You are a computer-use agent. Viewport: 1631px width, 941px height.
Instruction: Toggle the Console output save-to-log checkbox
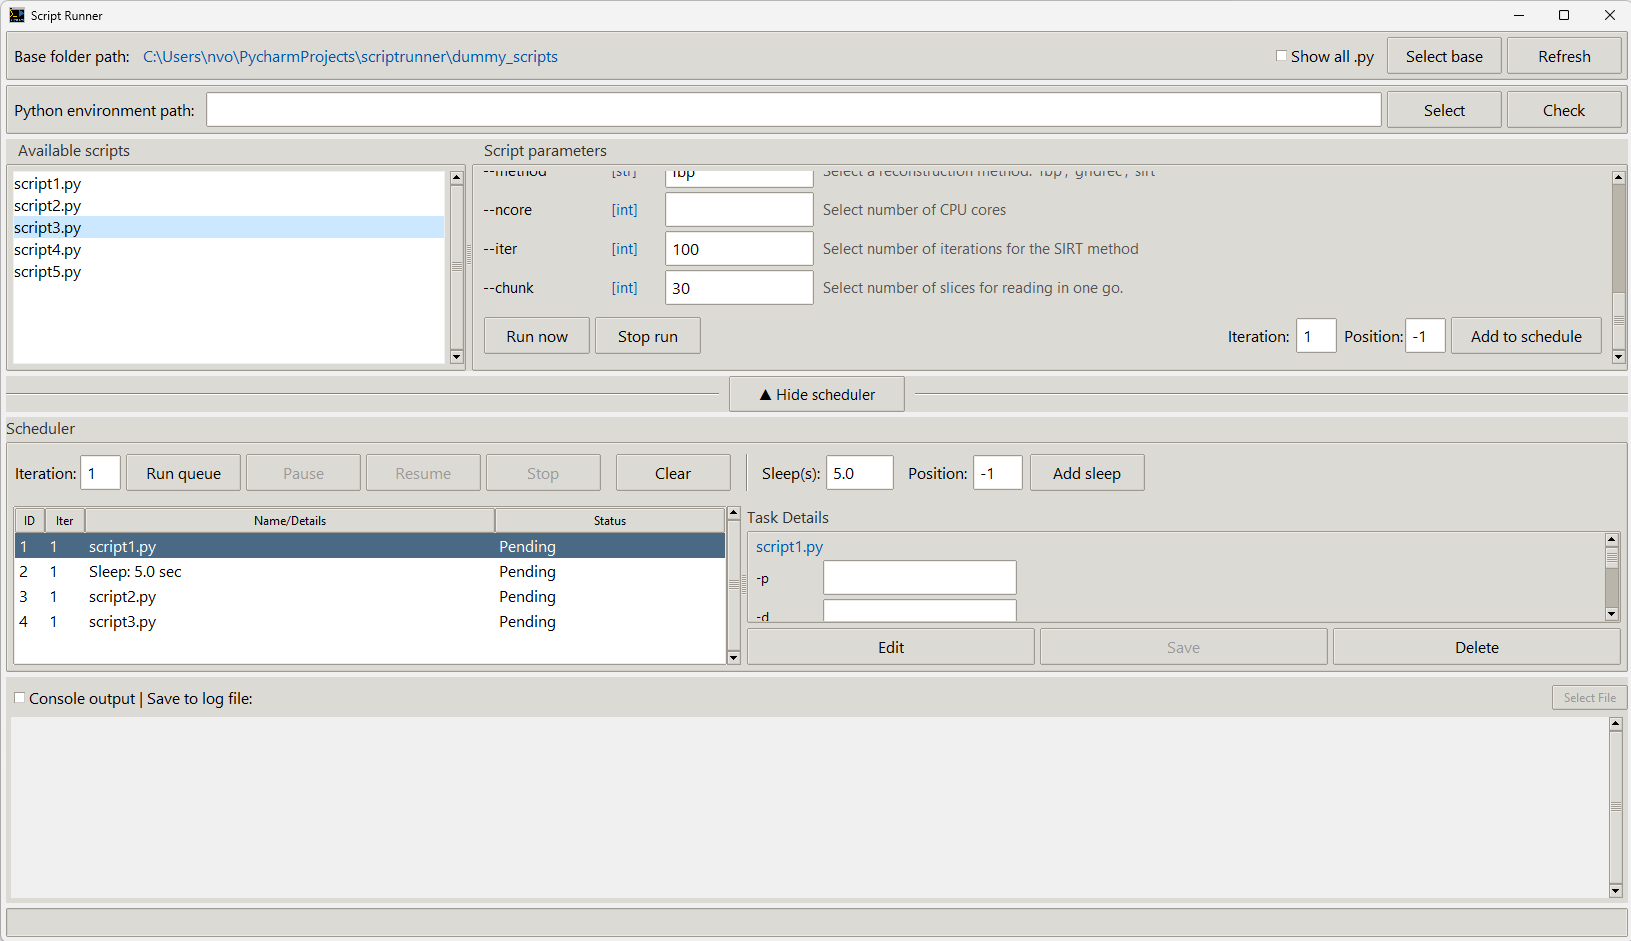click(19, 697)
